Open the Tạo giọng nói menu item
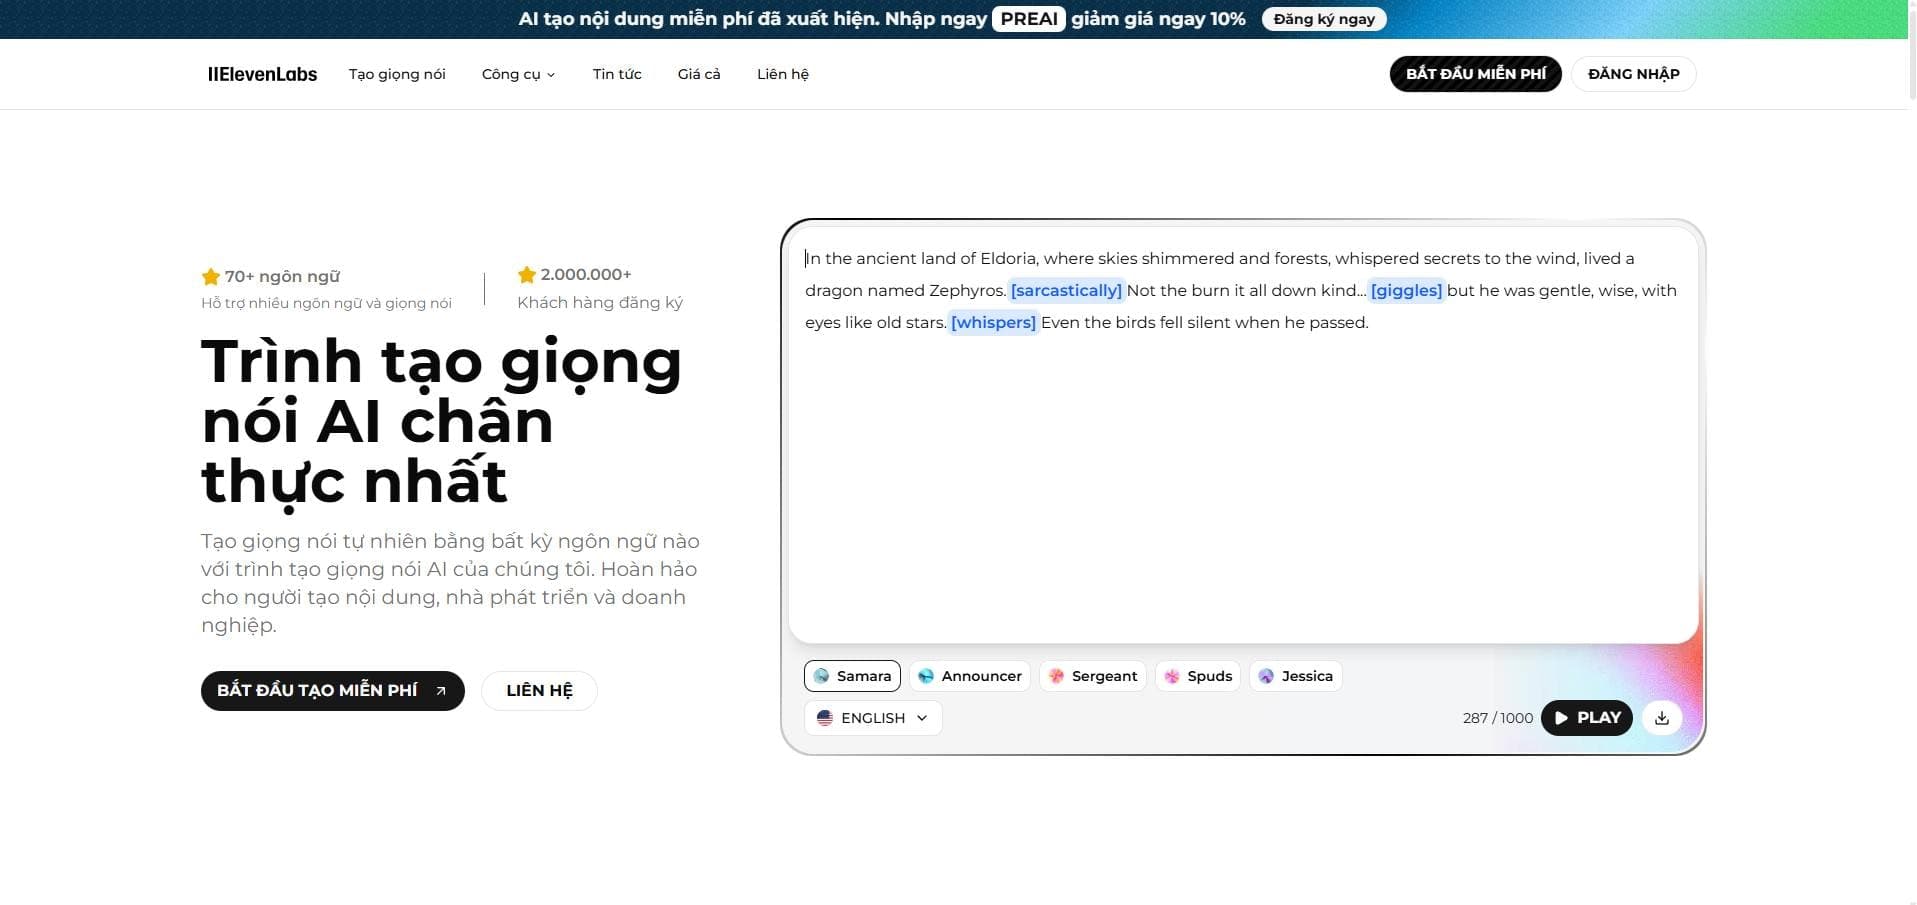Screen dimensions: 1917x905 (397, 73)
